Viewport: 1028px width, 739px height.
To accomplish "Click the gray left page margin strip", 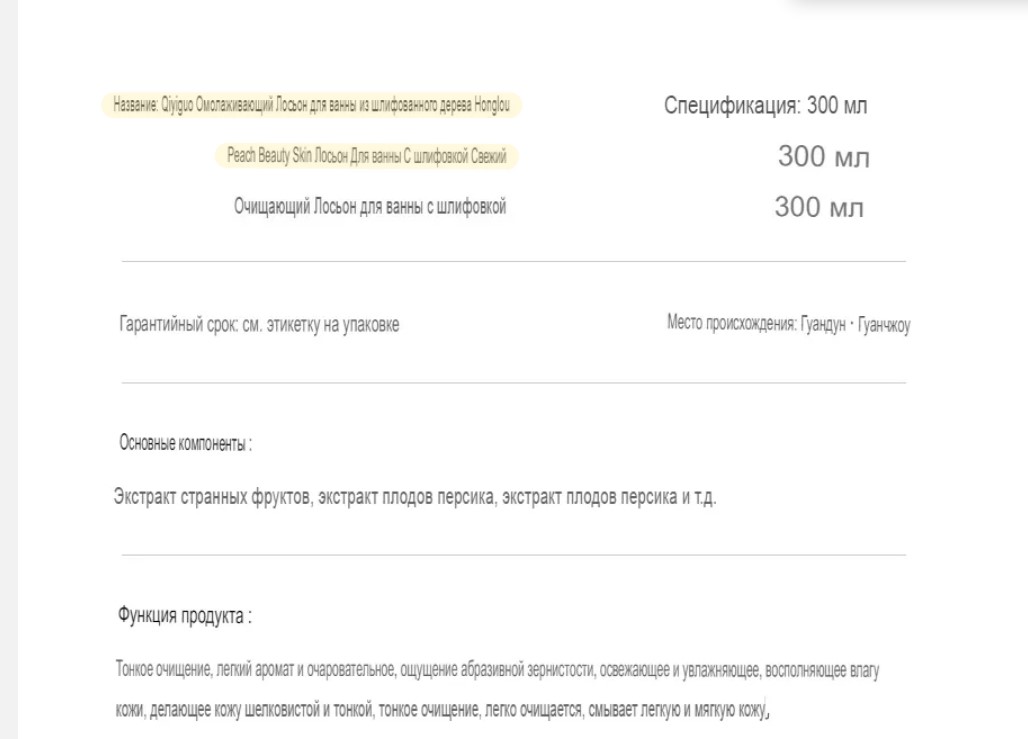I will 9,369.
